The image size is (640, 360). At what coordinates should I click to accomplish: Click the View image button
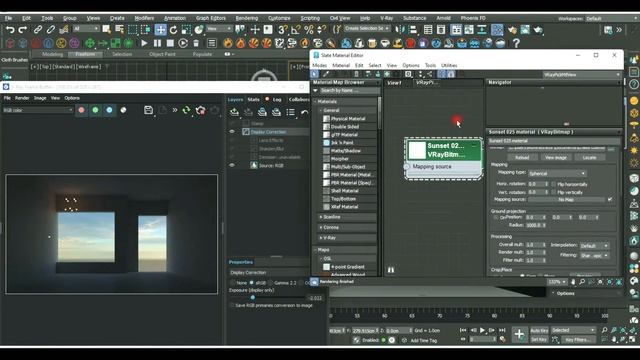pos(556,157)
